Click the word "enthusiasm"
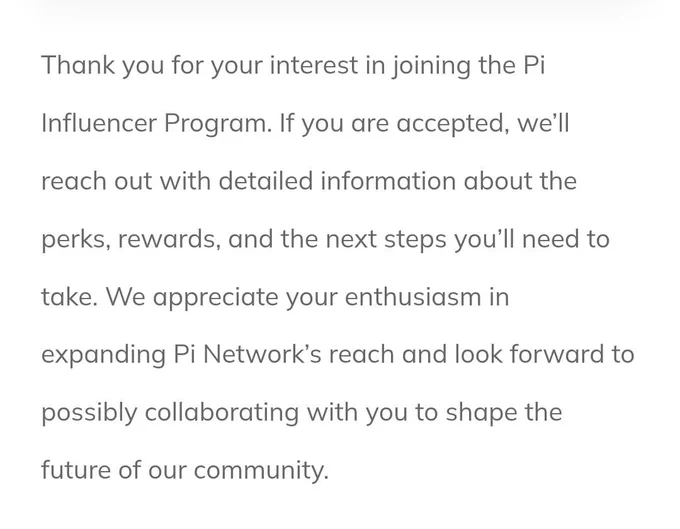 413,297
